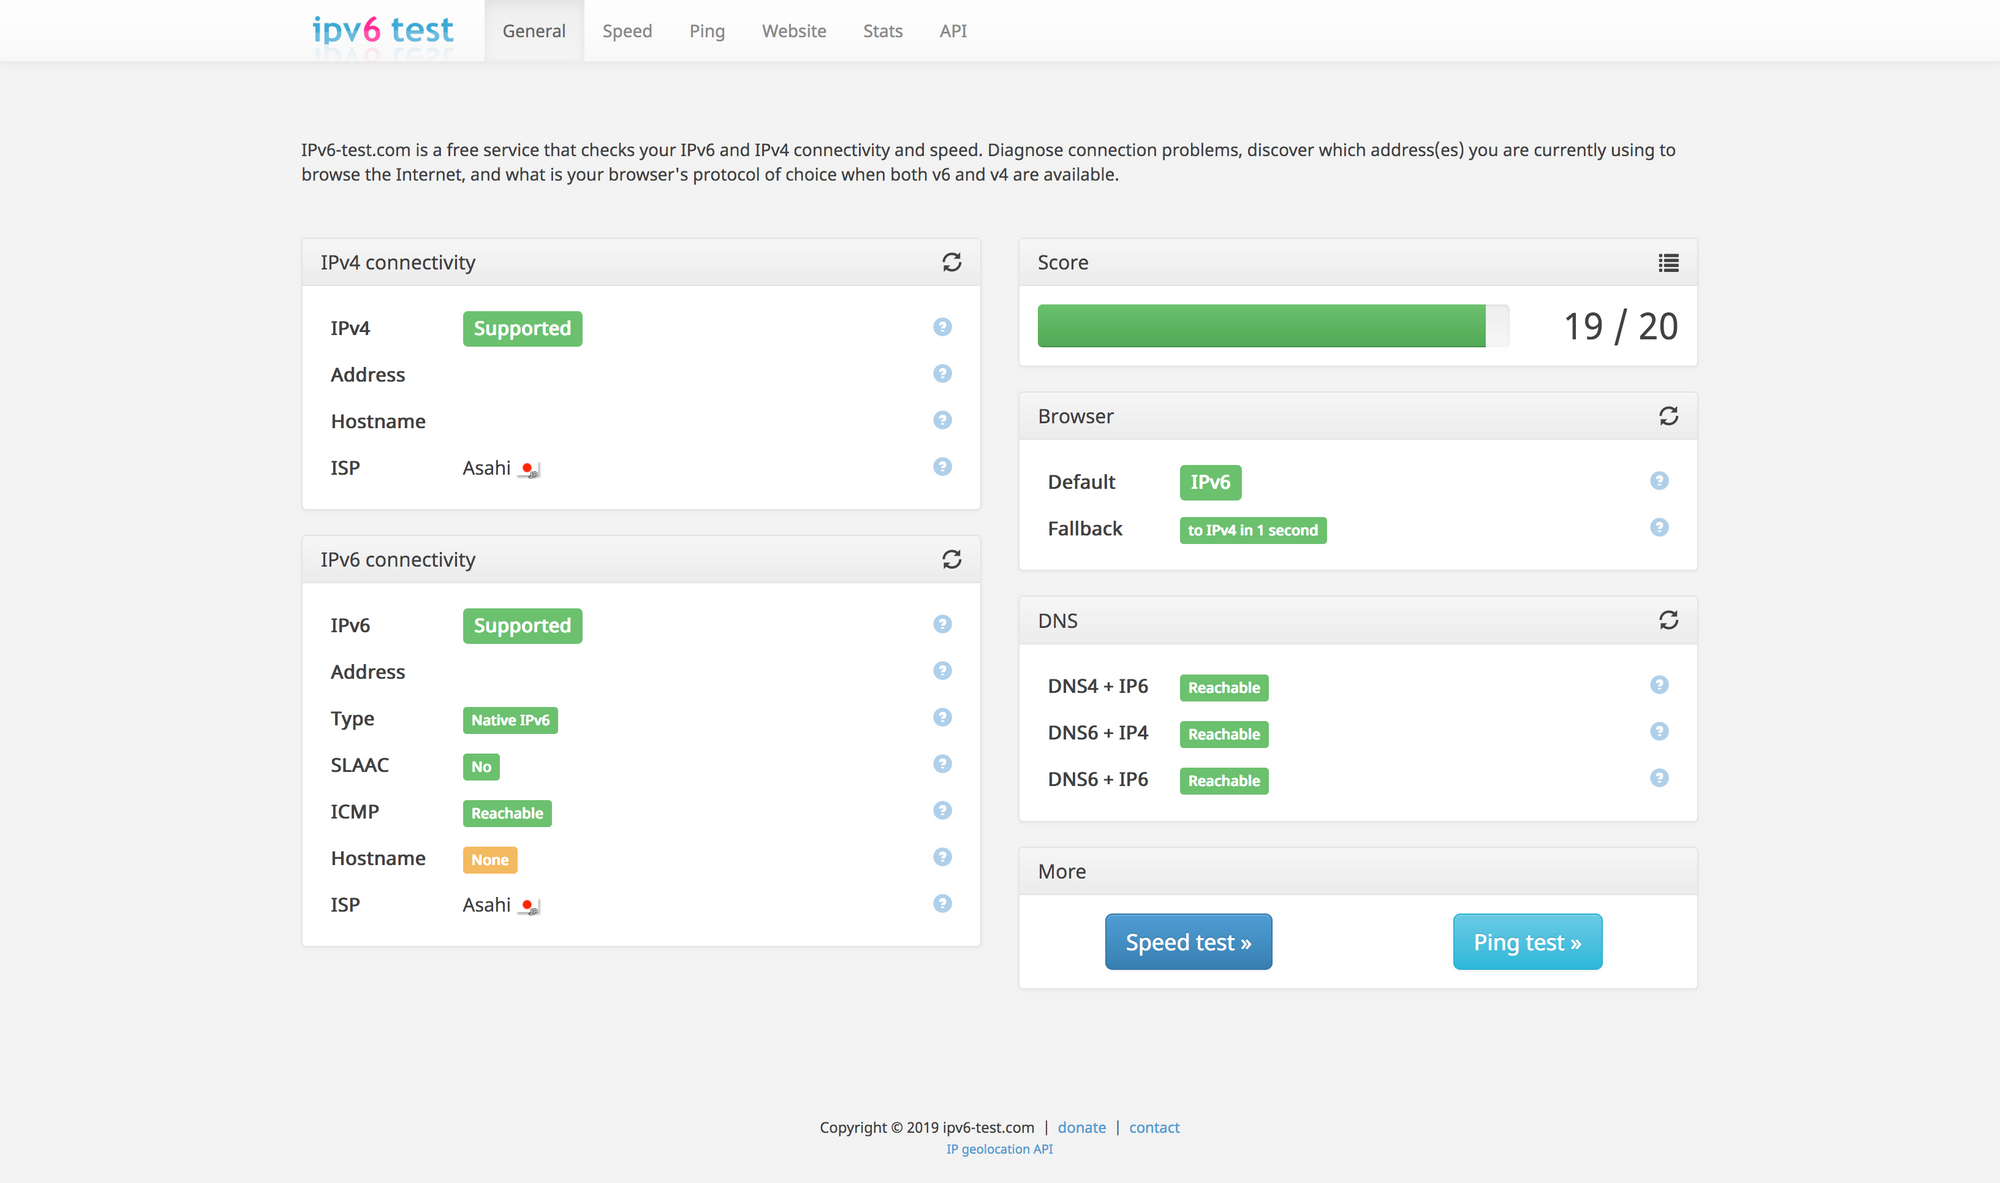Open the Ping test page
2000x1183 pixels.
(x=1525, y=941)
